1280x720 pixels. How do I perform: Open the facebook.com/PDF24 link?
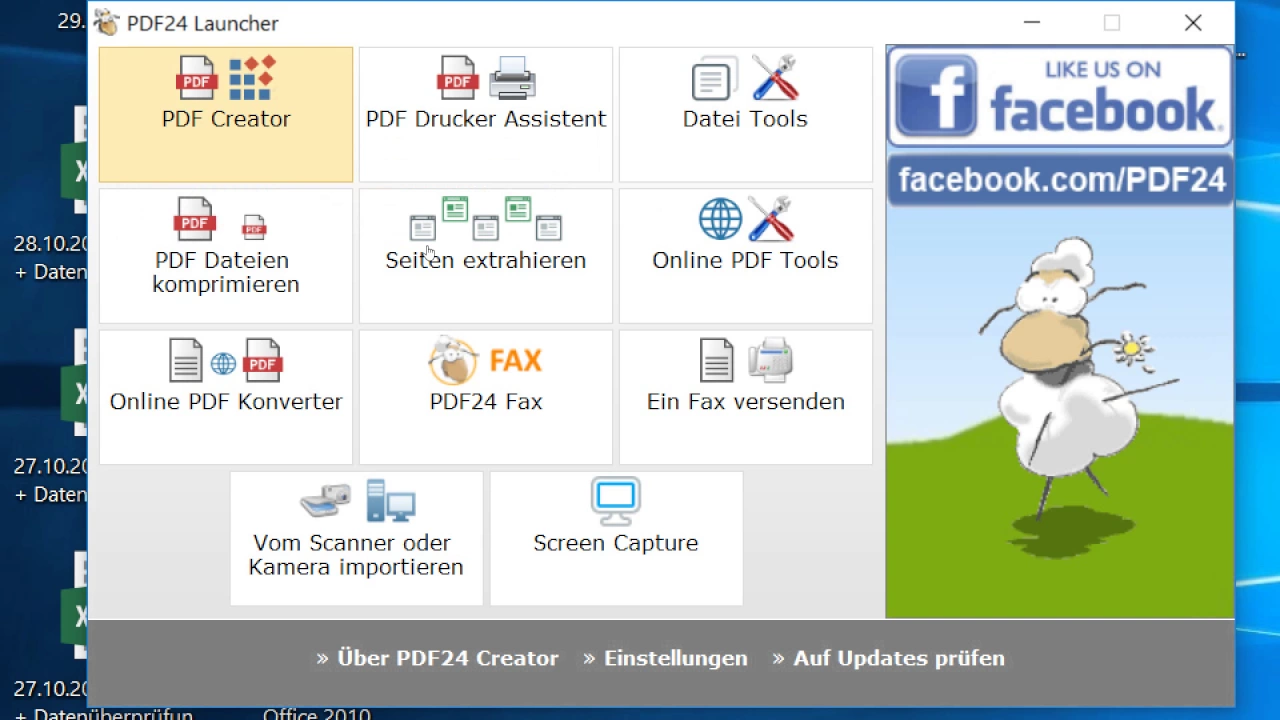coord(1061,180)
